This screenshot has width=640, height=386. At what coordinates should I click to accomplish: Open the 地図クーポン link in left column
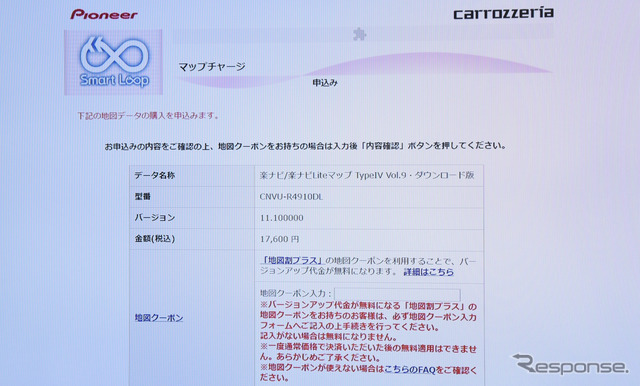pyautogui.click(x=159, y=317)
